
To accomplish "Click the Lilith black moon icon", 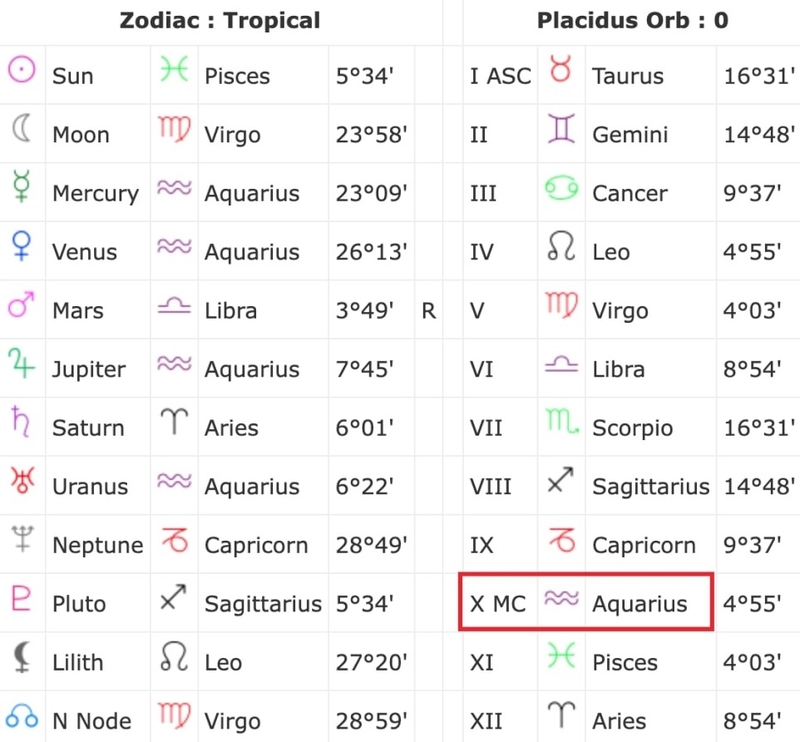I will 22,657.
